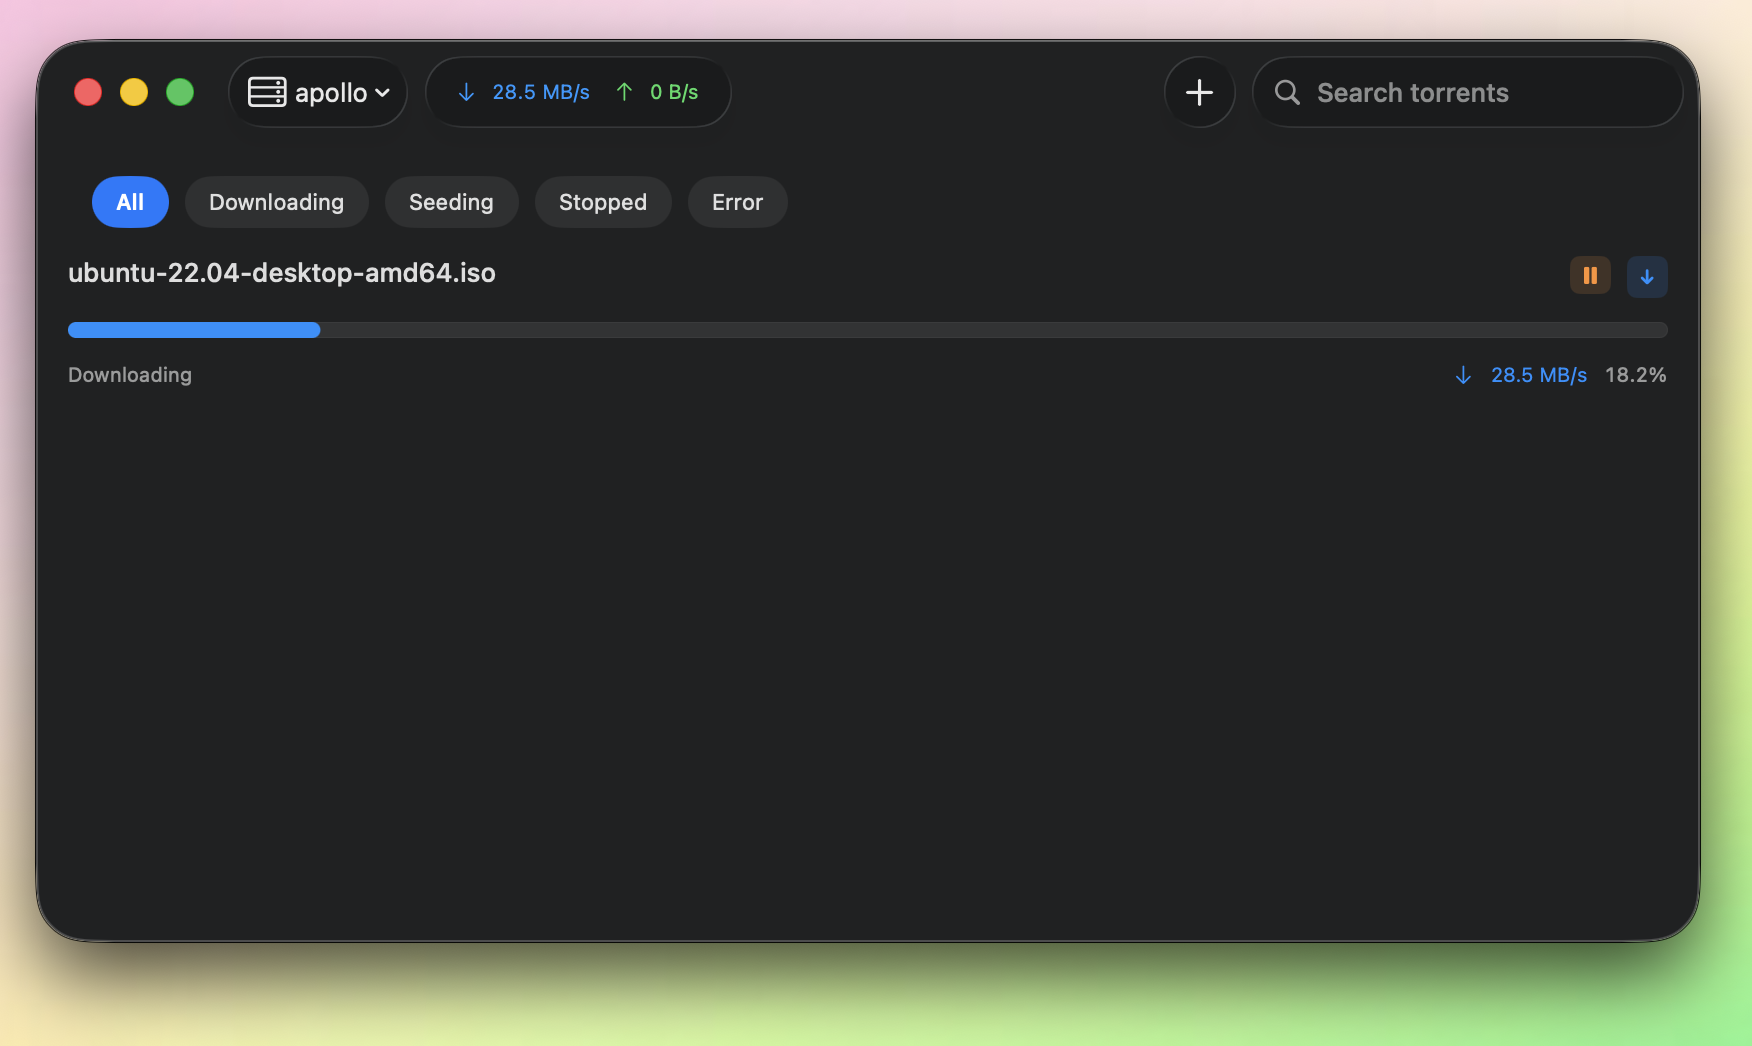The width and height of the screenshot is (1752, 1046).
Task: Open the add torrent plus icon
Action: click(x=1199, y=92)
